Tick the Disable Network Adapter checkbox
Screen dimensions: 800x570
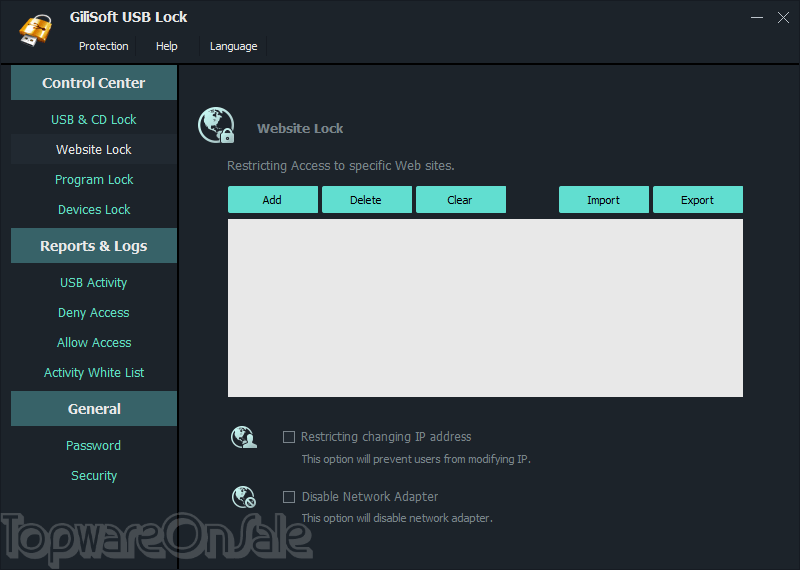click(x=289, y=497)
